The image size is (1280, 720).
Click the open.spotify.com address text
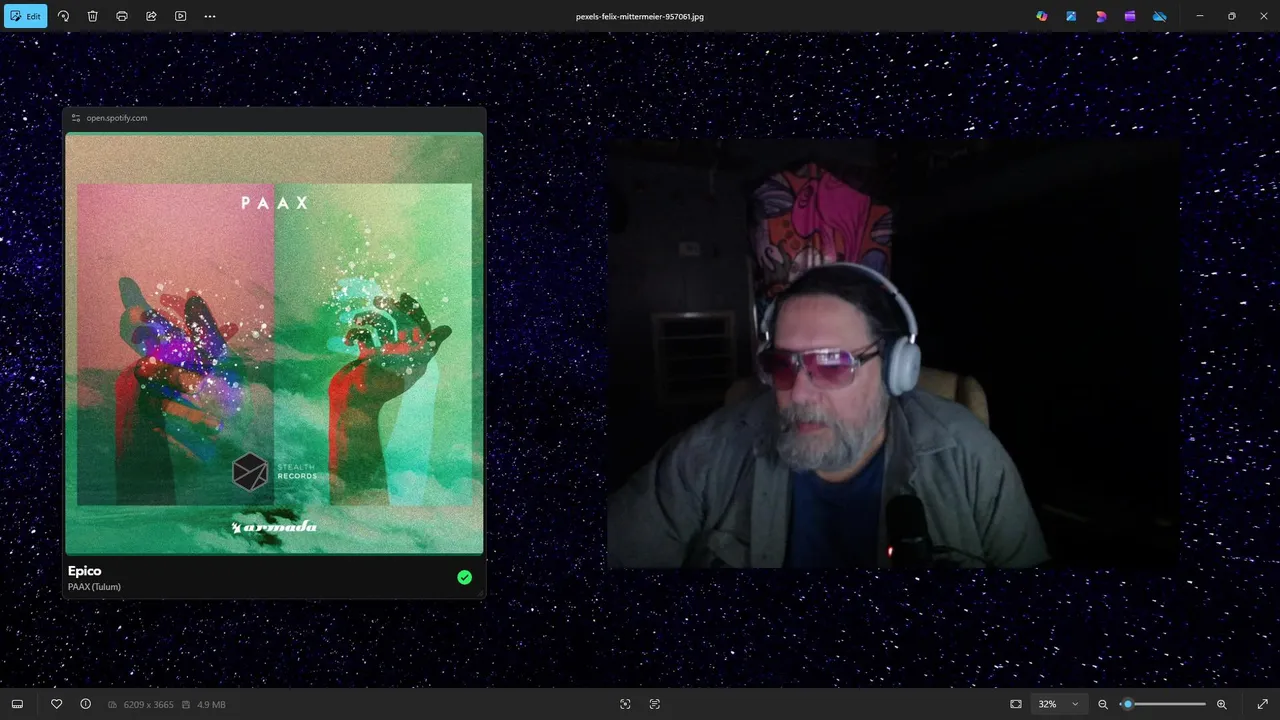[117, 118]
